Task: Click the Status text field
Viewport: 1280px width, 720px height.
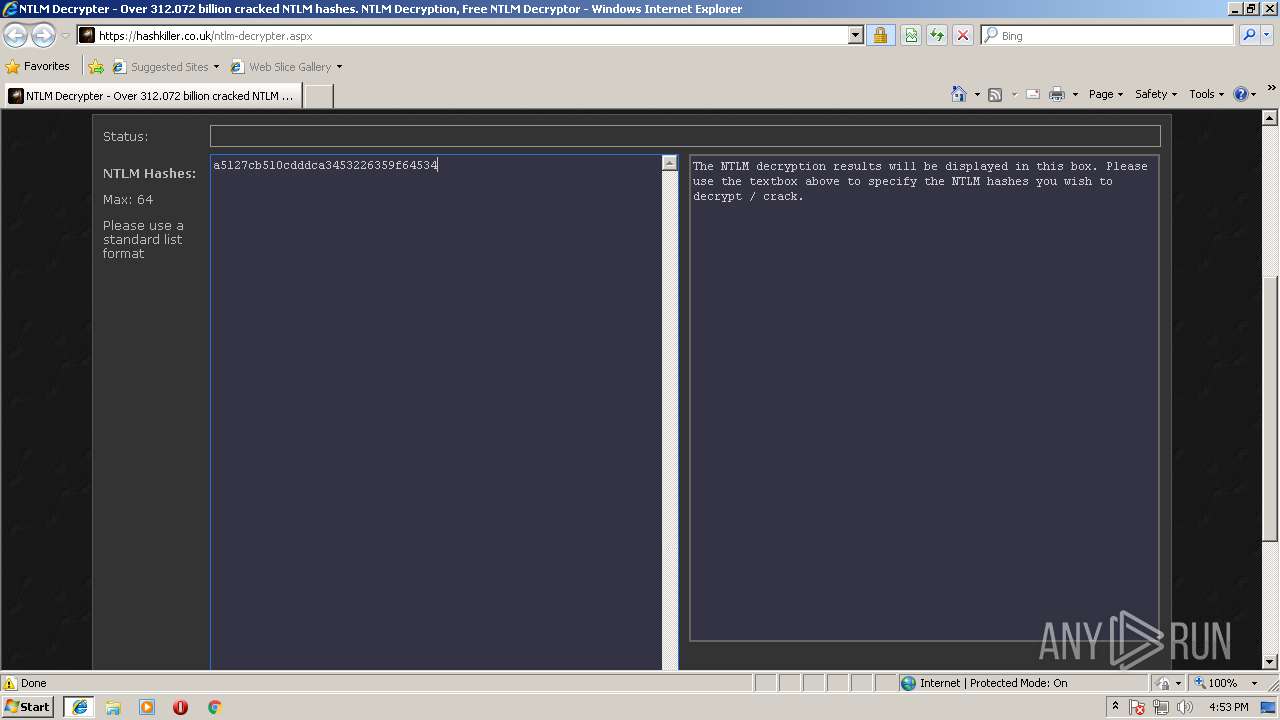Action: tap(685, 136)
